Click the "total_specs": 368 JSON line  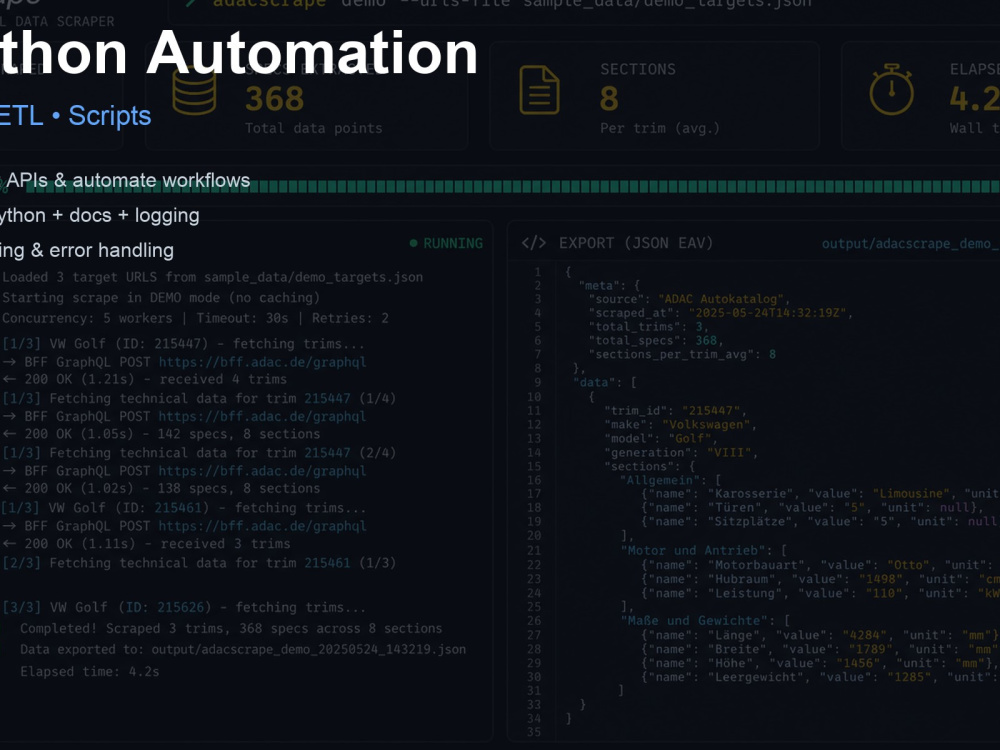click(656, 341)
